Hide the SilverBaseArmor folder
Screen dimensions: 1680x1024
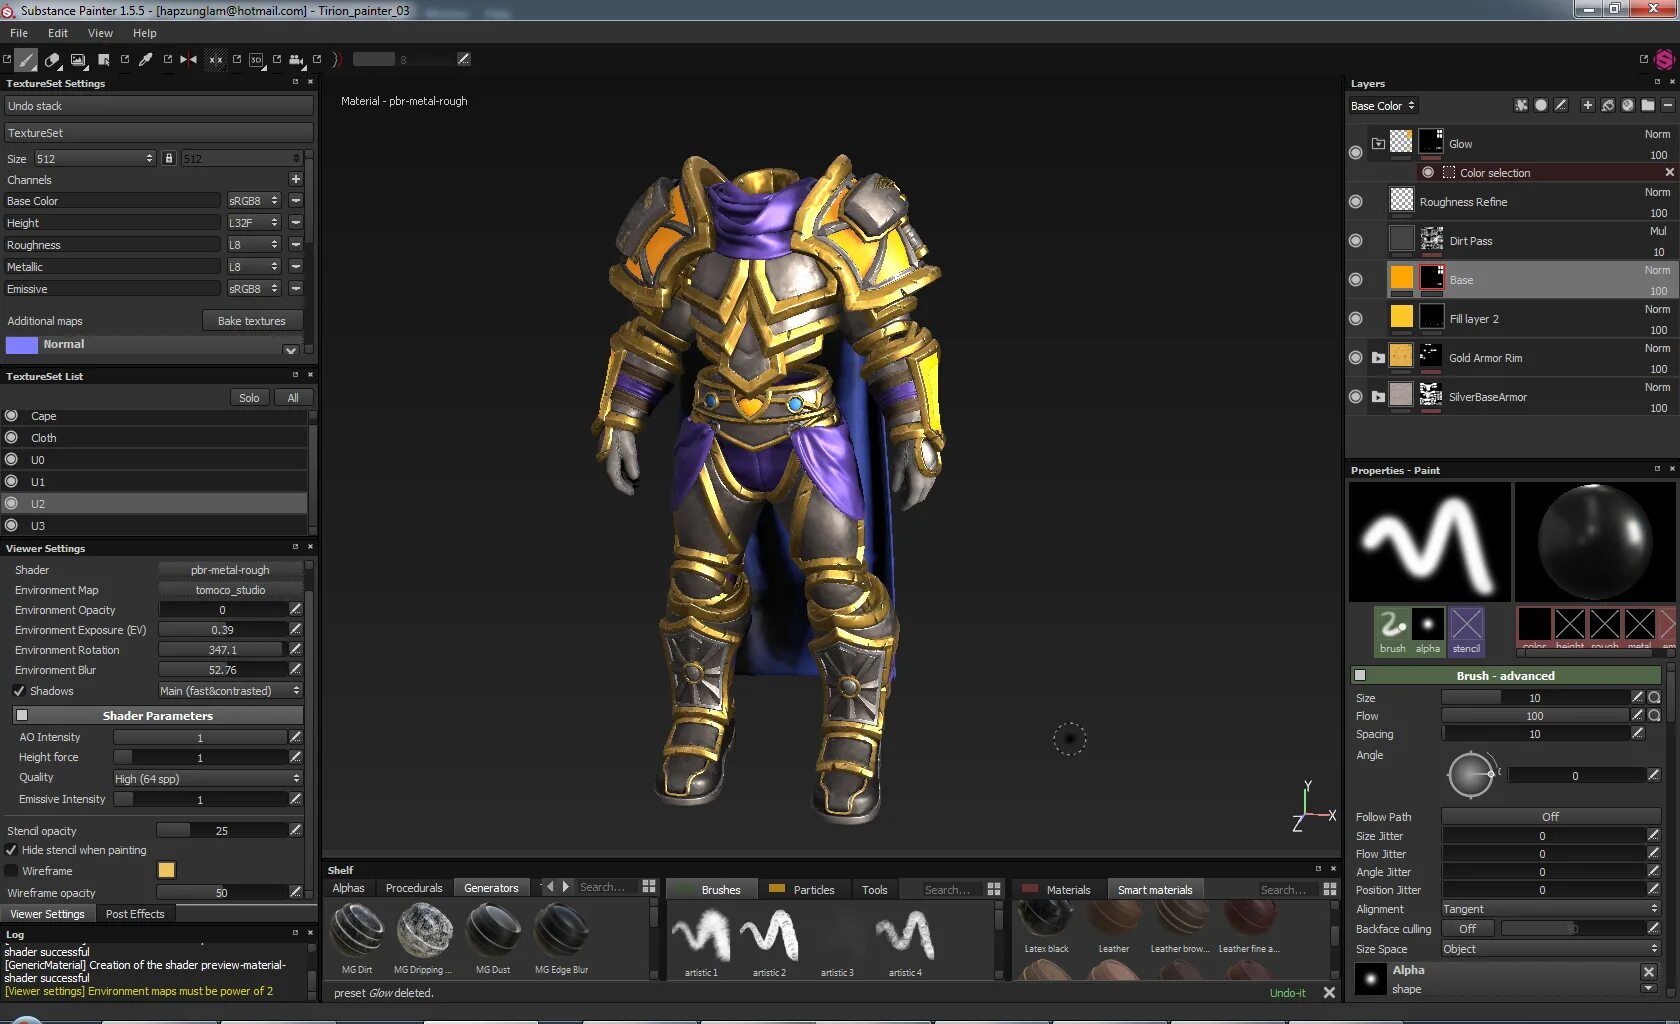click(1355, 396)
